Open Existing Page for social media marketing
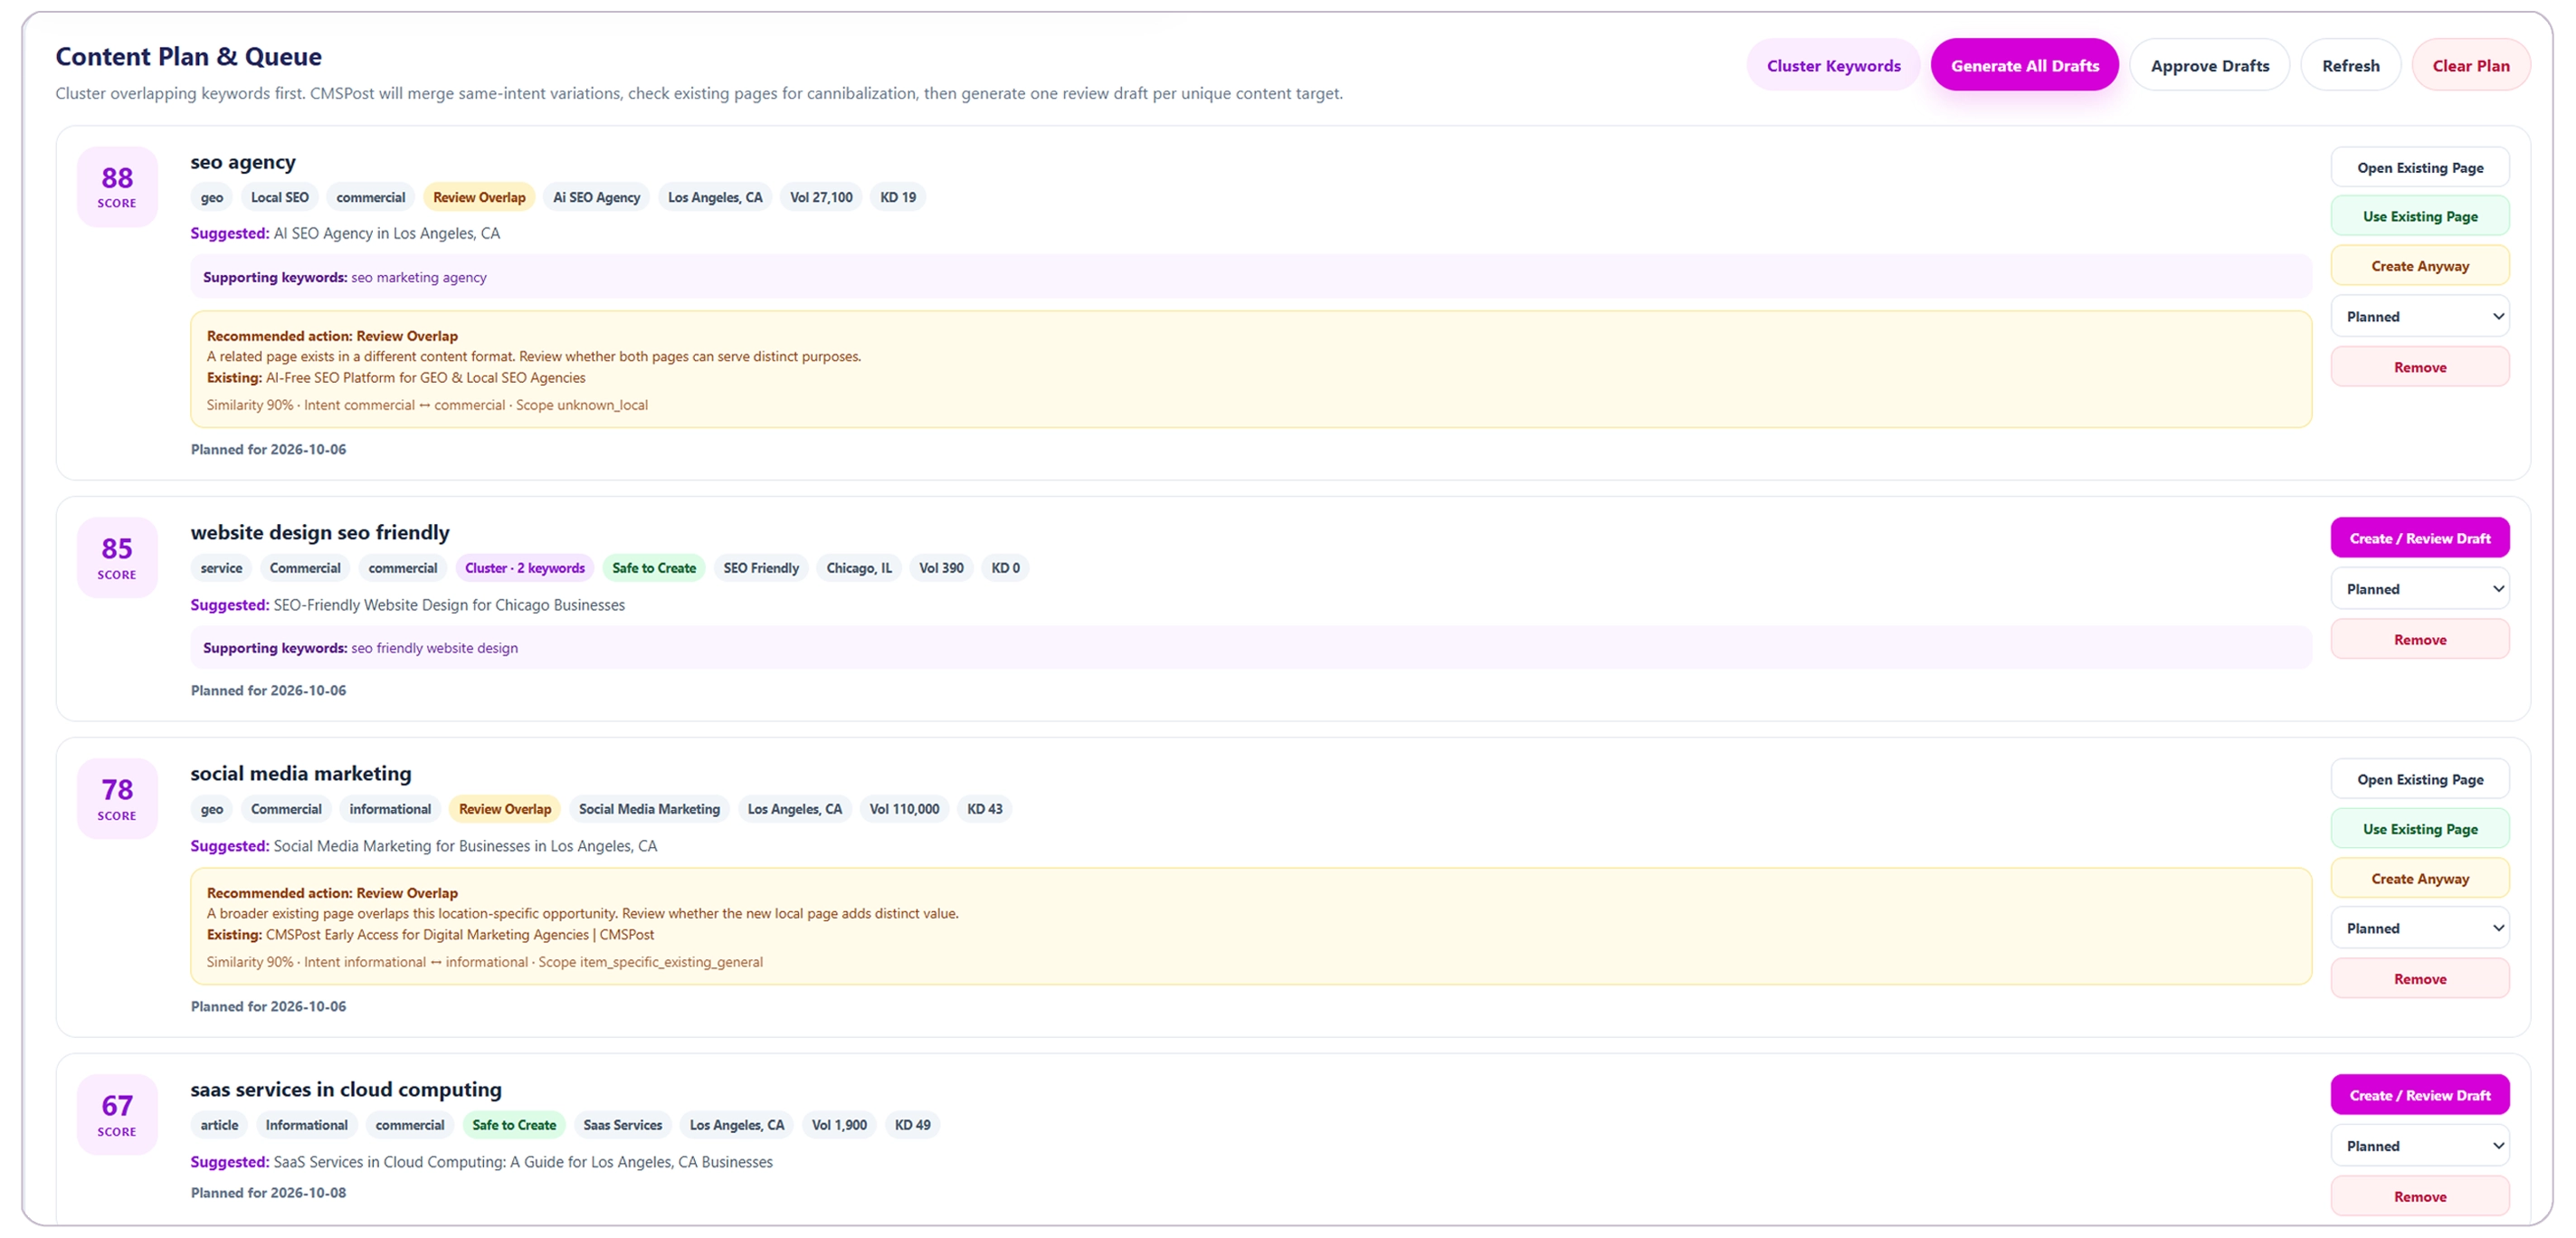 (2420, 779)
